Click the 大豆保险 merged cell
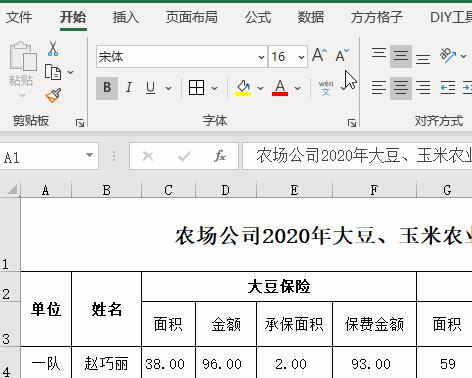 click(279, 287)
